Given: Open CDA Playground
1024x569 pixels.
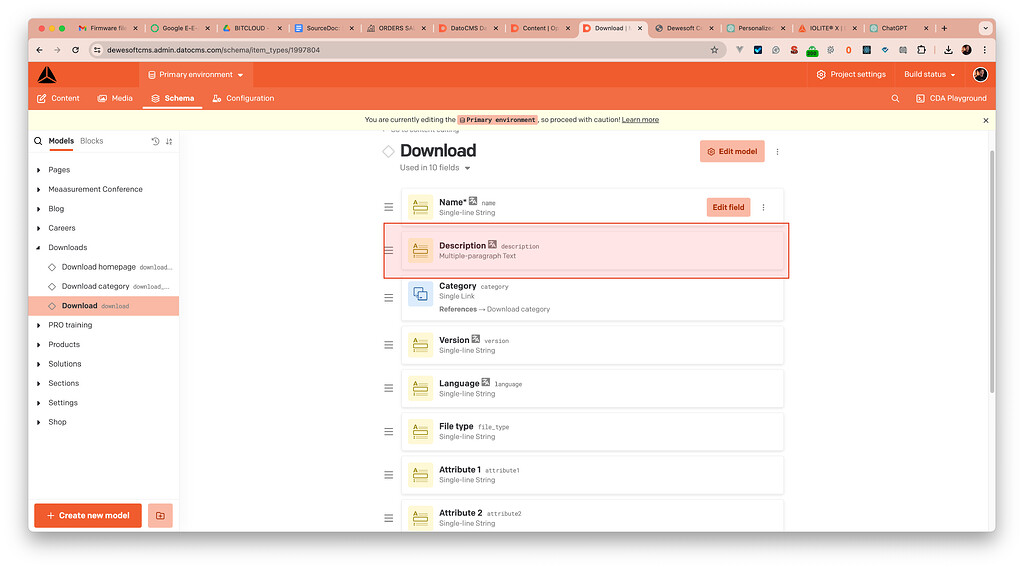Looking at the screenshot, I should [x=951, y=99].
